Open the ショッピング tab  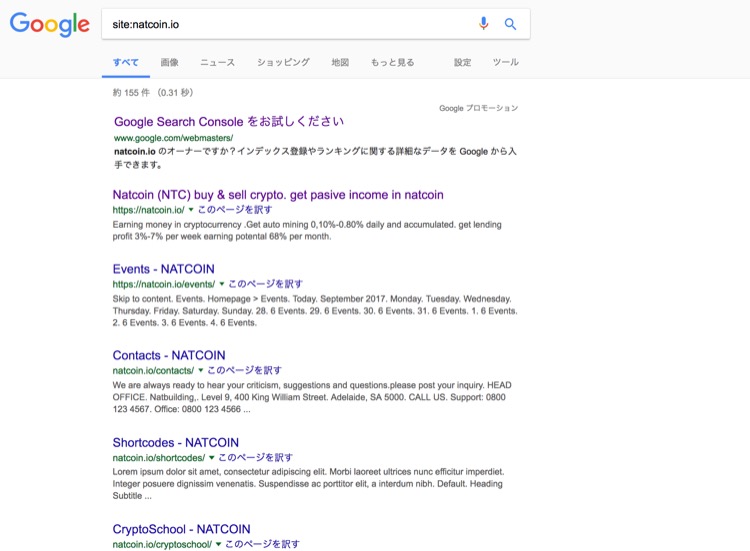(x=283, y=62)
